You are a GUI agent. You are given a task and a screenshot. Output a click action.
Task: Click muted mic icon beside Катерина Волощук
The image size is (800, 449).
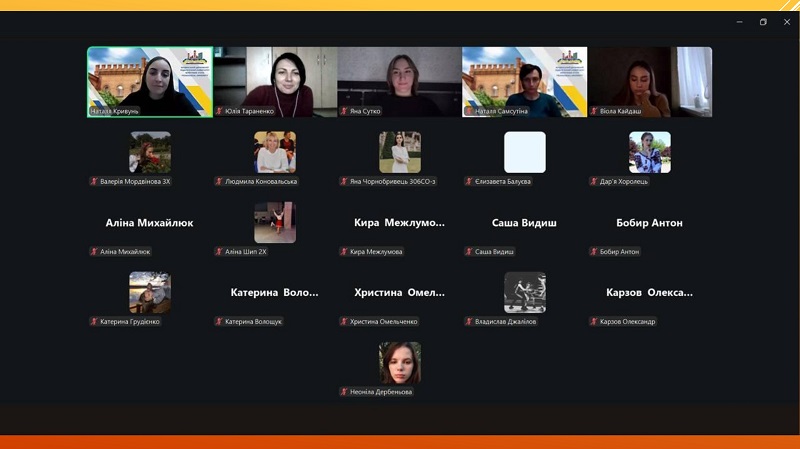[x=220, y=321]
